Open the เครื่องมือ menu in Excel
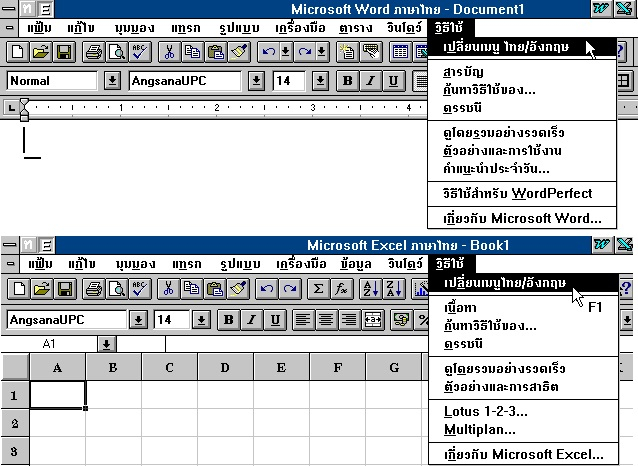The width and height of the screenshot is (638, 466). 301,264
